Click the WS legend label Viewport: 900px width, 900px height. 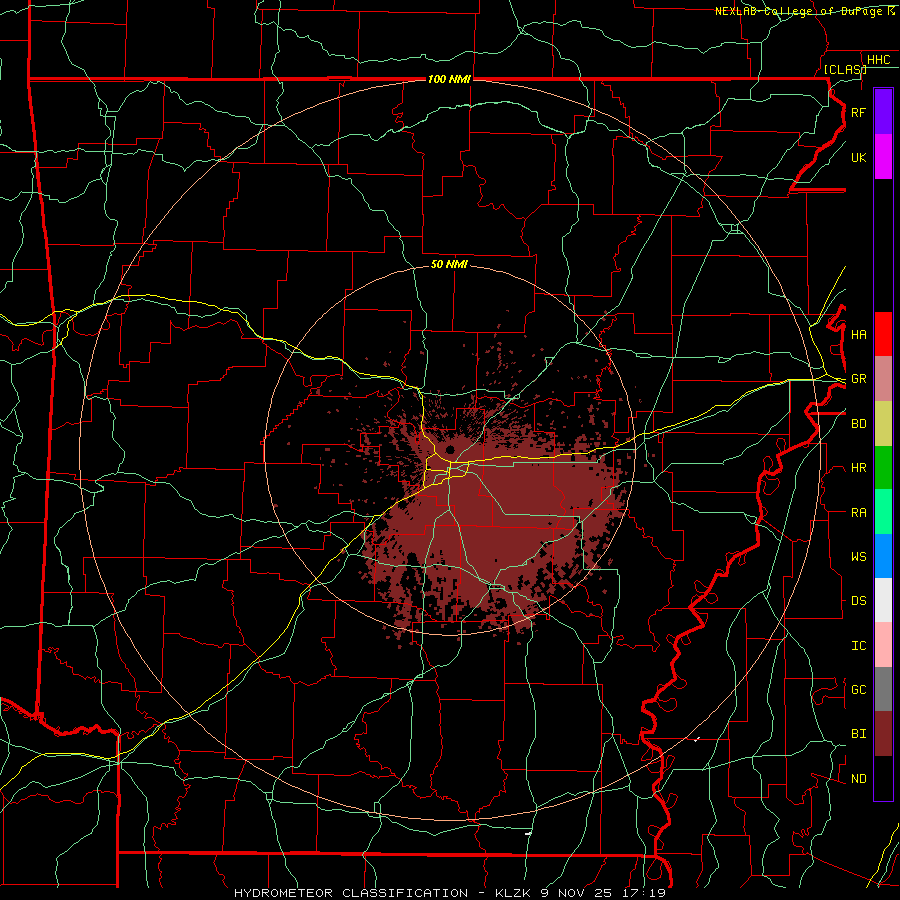click(x=858, y=556)
